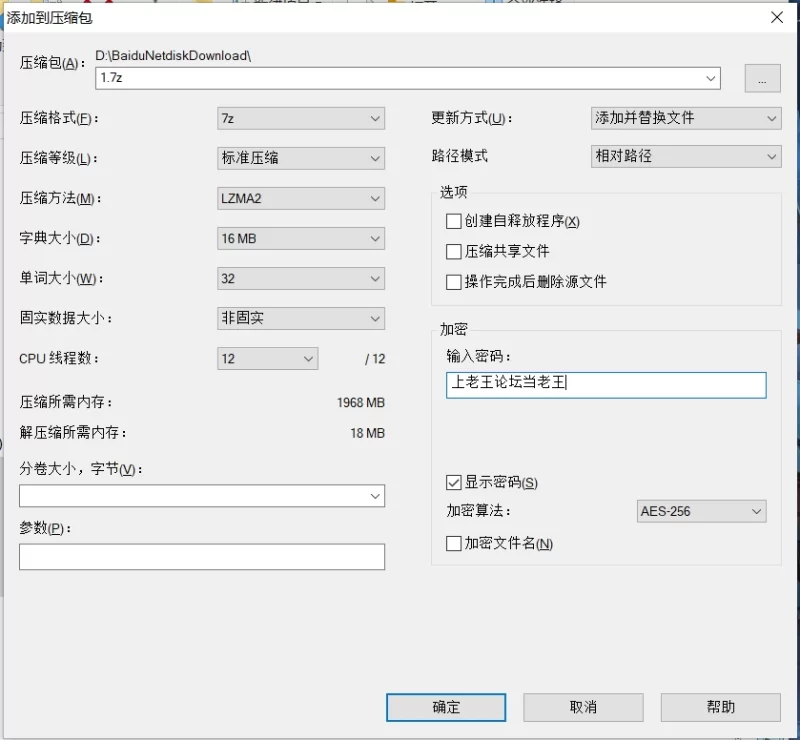The image size is (800, 740).
Task: Open the CPU 线程数 12 dropdown
Action: point(268,359)
